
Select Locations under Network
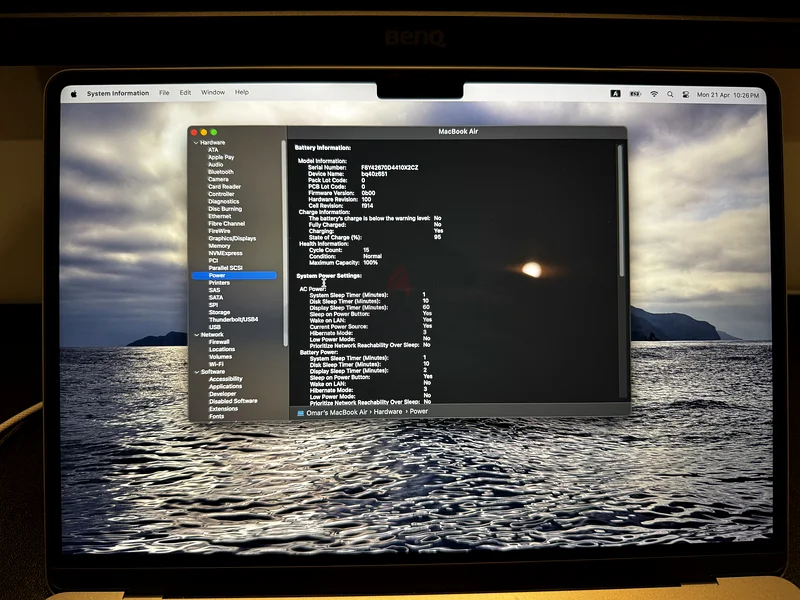pos(222,349)
